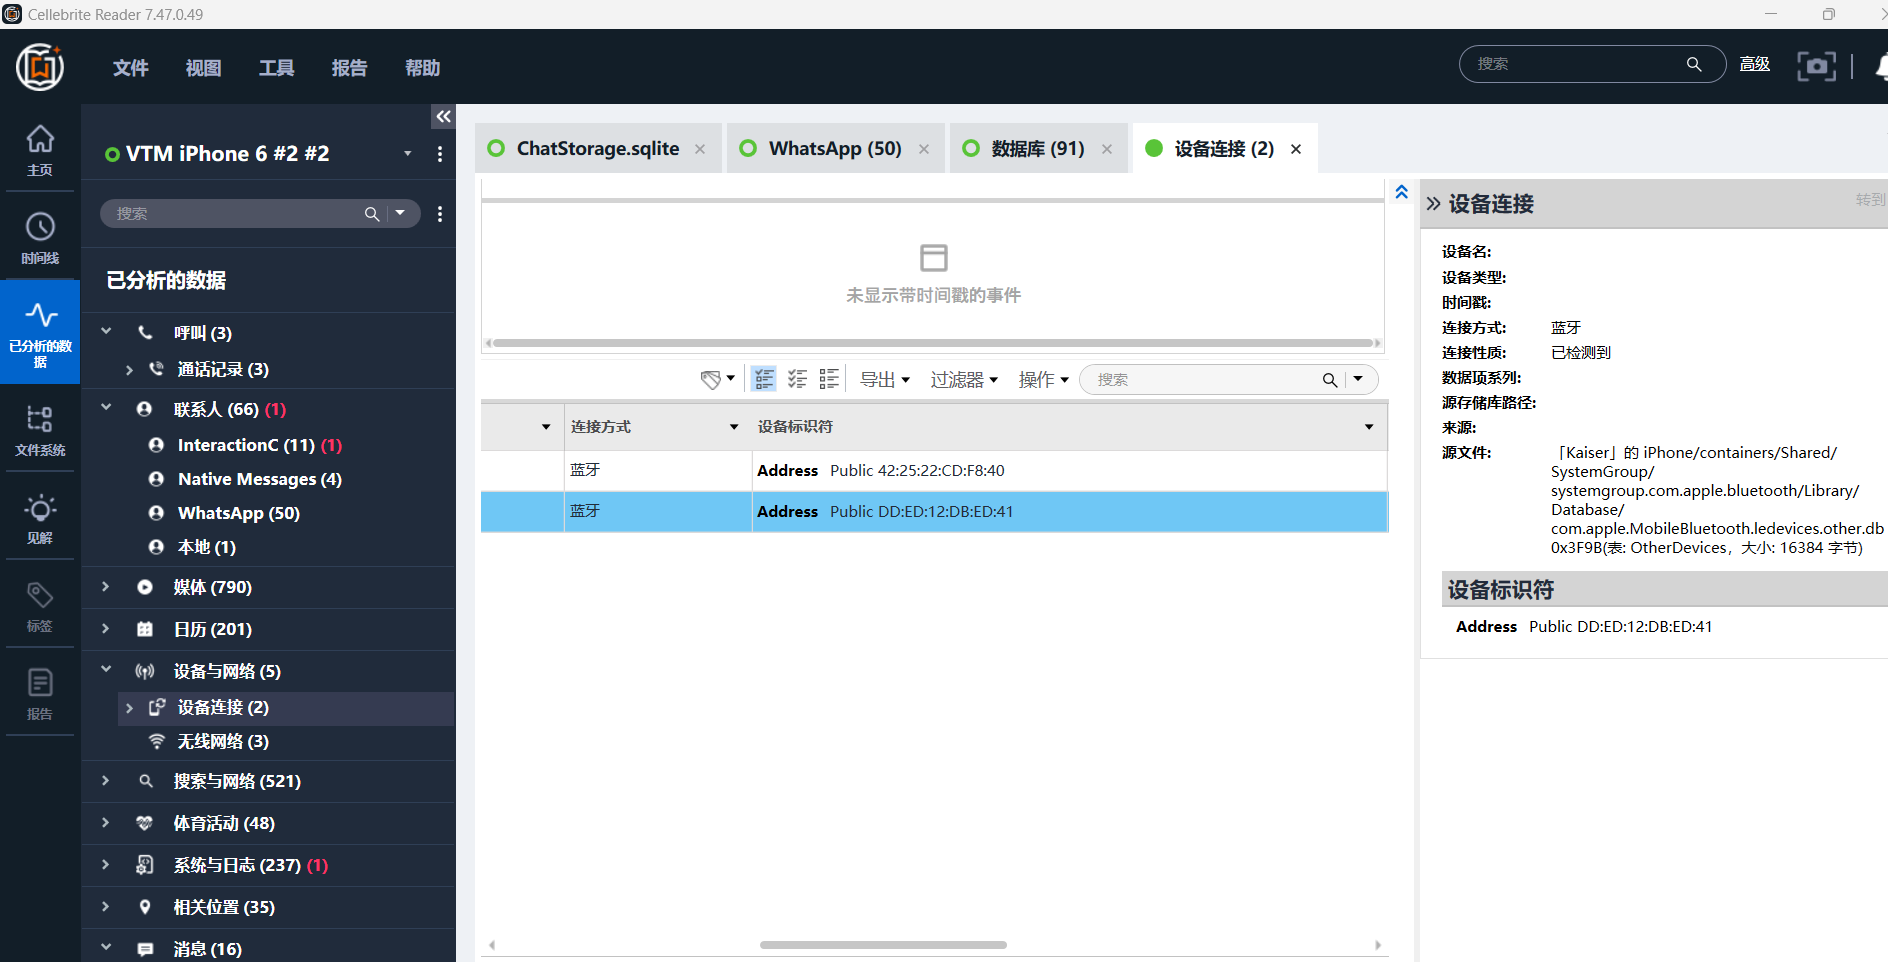Open the 帮助 menu

(423, 68)
